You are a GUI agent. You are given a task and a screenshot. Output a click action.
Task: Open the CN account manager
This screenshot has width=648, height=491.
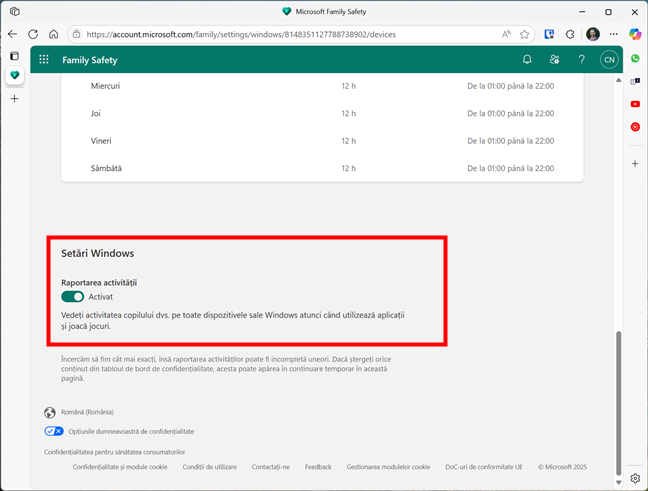609,60
